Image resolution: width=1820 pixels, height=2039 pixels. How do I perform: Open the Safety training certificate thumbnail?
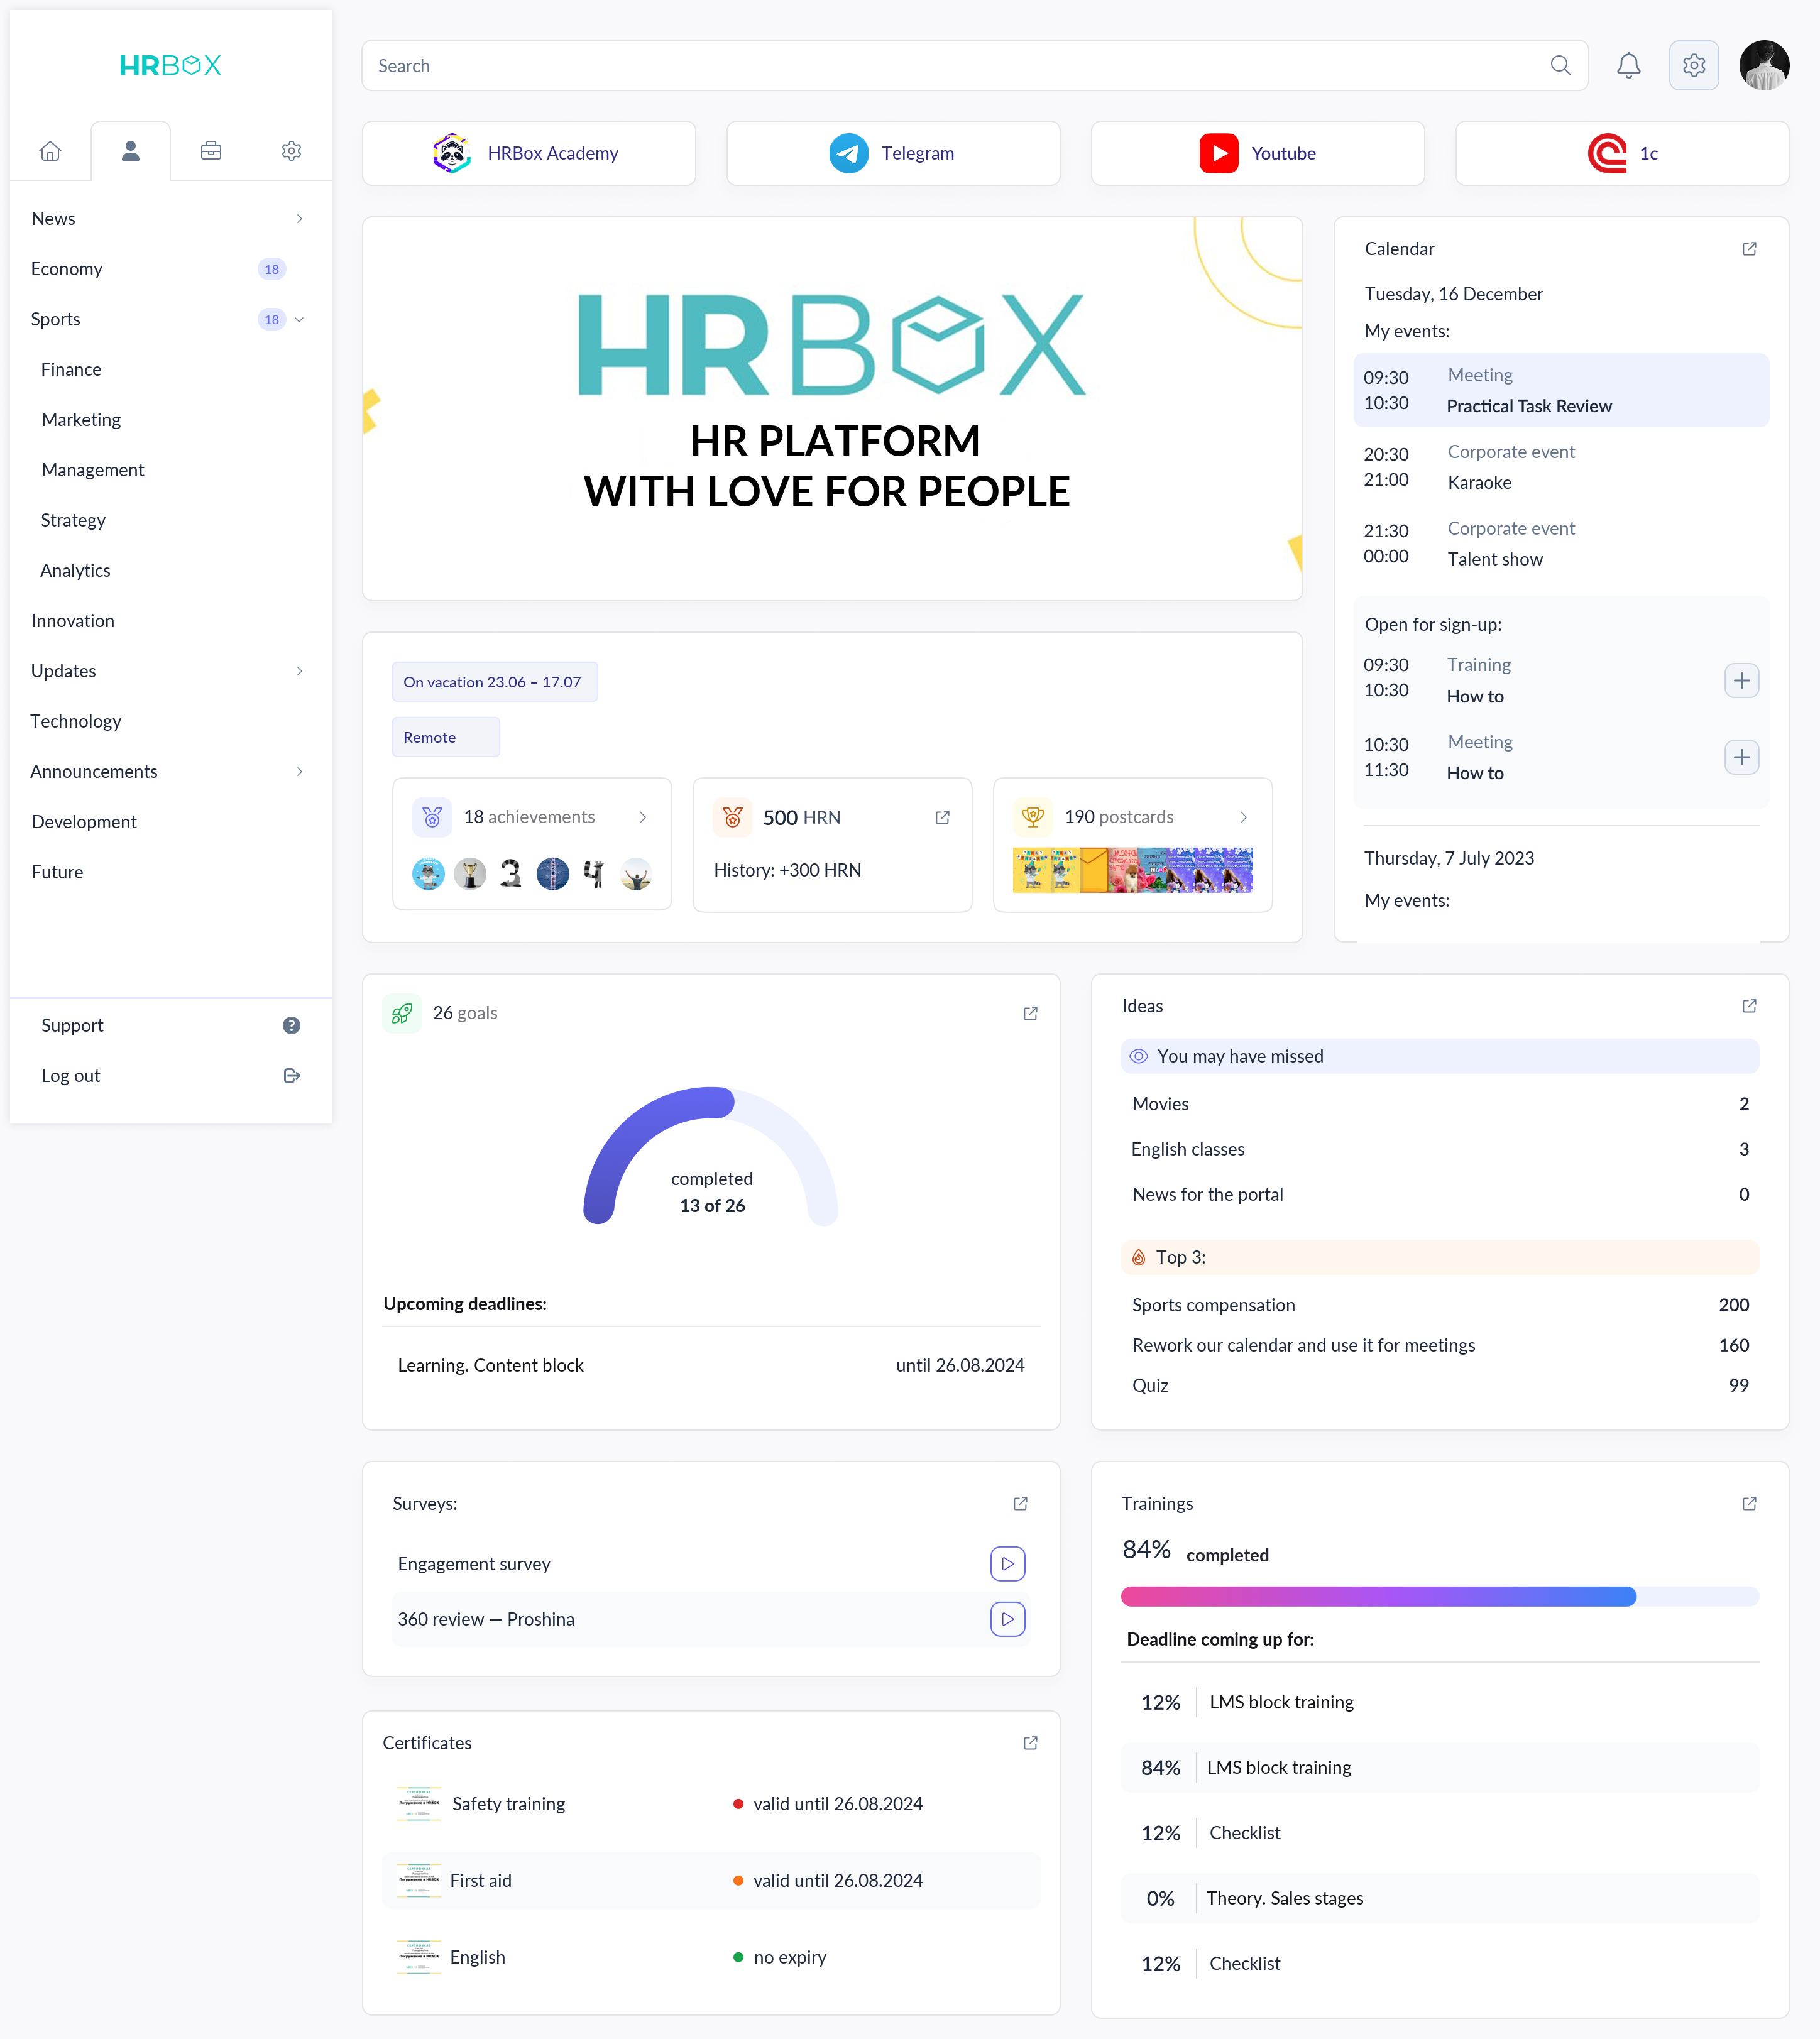tap(419, 1804)
